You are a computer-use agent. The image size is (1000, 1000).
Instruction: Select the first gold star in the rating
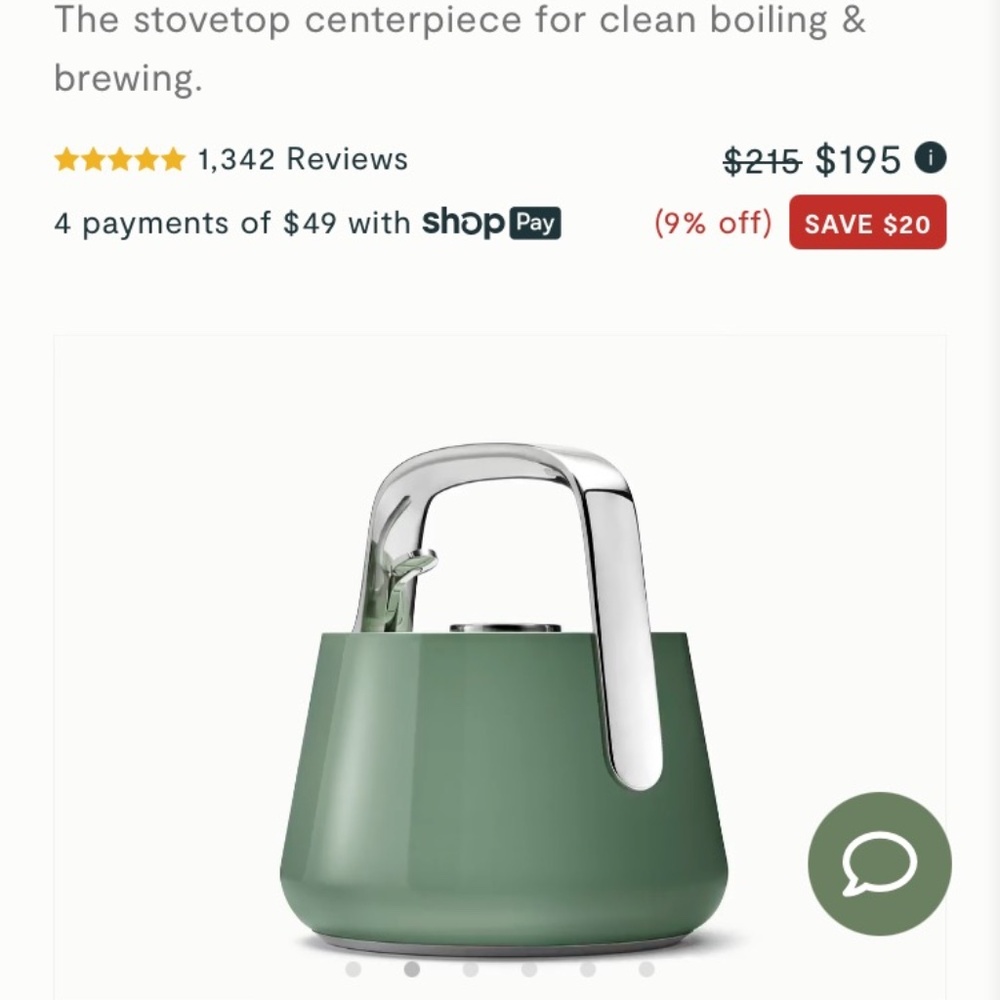(66, 158)
